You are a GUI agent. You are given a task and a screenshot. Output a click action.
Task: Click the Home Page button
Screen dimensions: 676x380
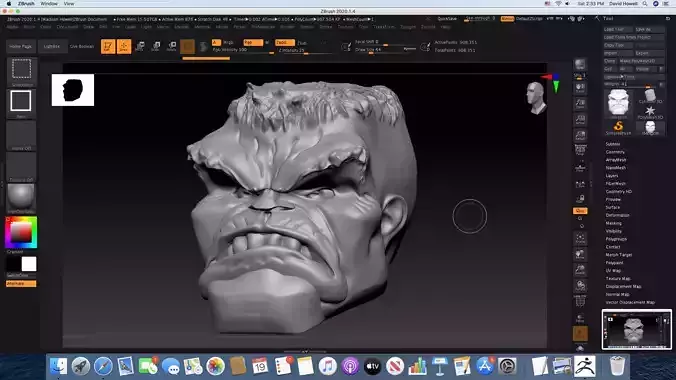point(20,46)
